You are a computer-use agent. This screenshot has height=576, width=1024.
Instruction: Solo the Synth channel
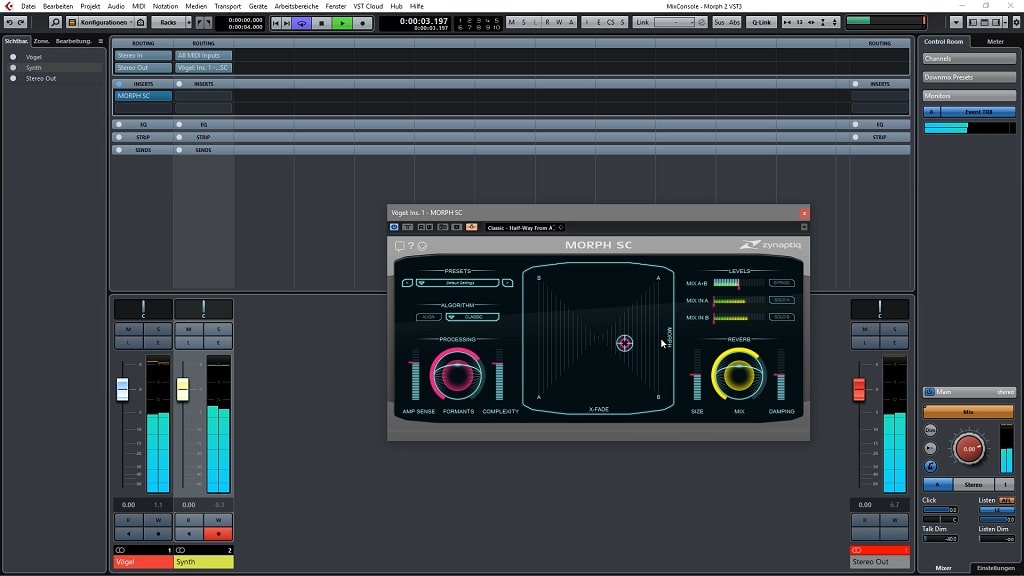218,329
